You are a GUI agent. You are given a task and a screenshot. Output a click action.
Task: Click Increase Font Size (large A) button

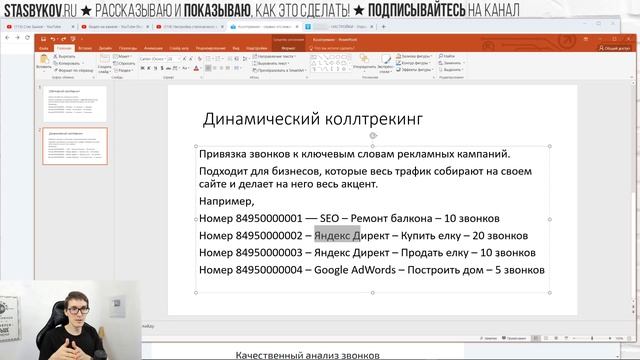(184, 59)
